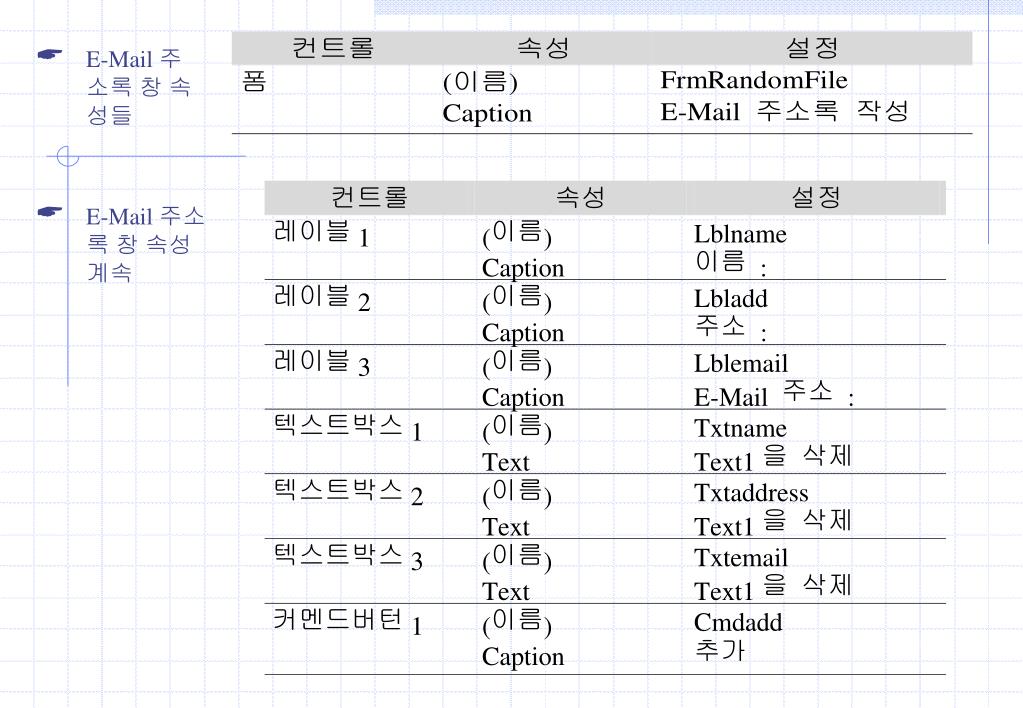Select the 'FrmRandomFile' setting value
Screen dimensions: 1023x708
(x=754, y=80)
